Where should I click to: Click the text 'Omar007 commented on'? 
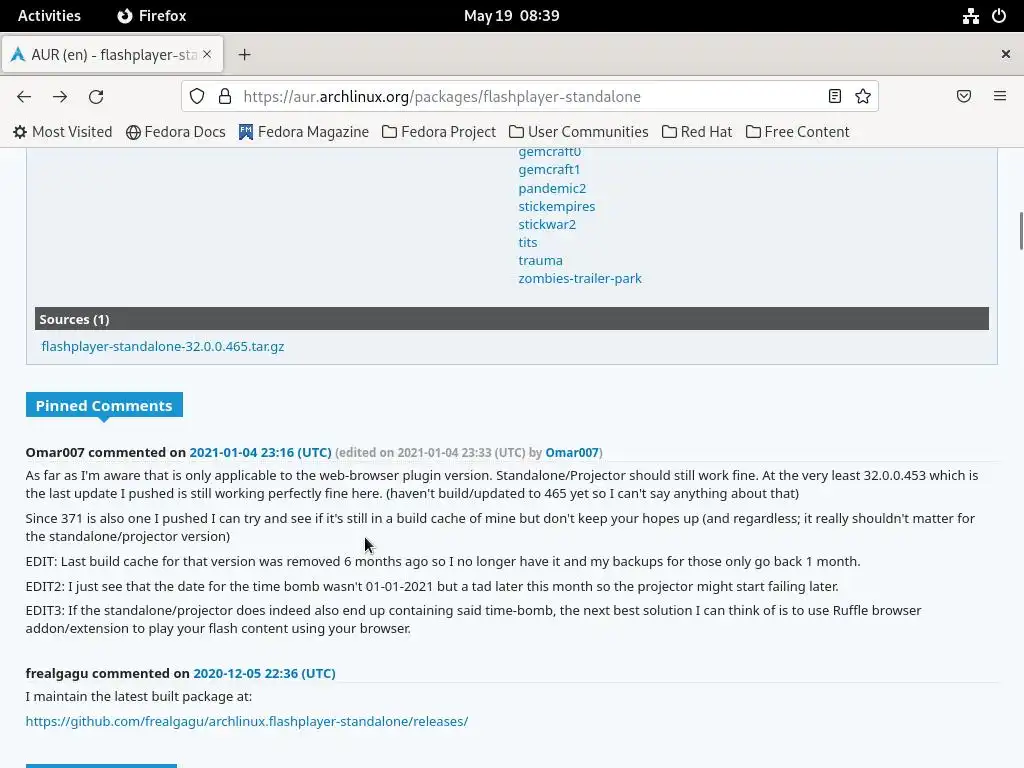pos(106,453)
